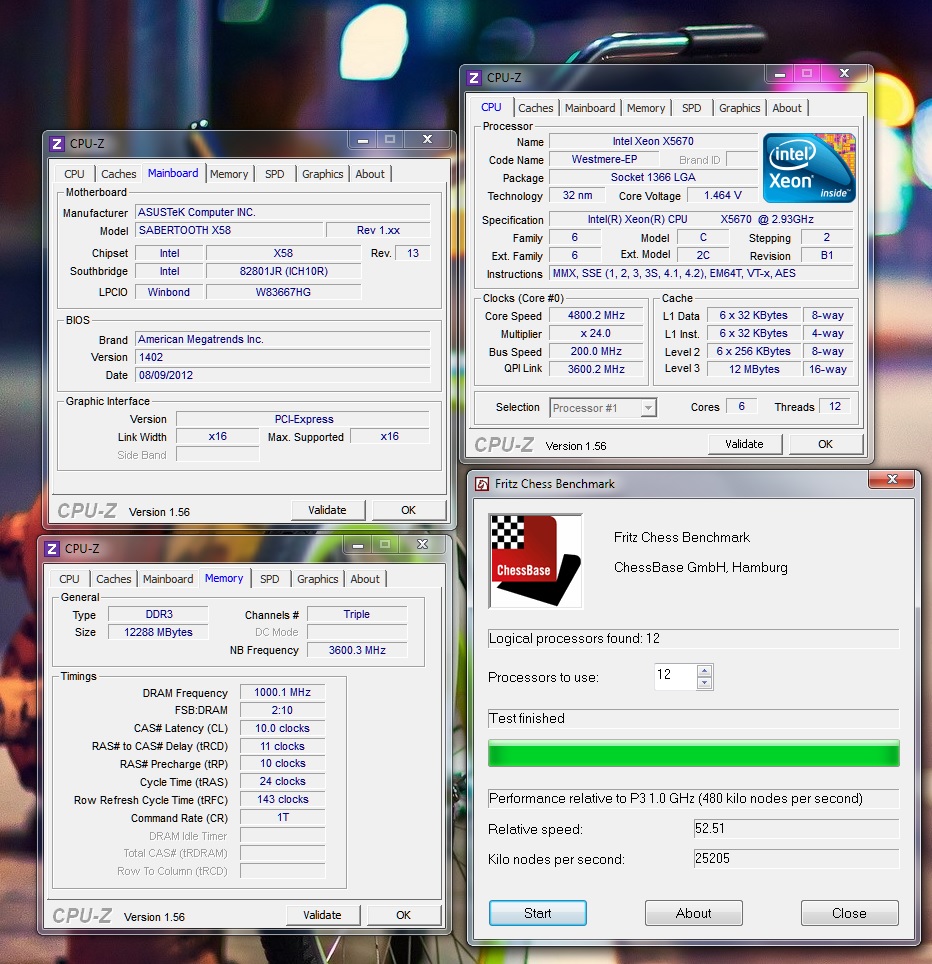
Task: Click Validate in Memory window
Action: tap(322, 915)
